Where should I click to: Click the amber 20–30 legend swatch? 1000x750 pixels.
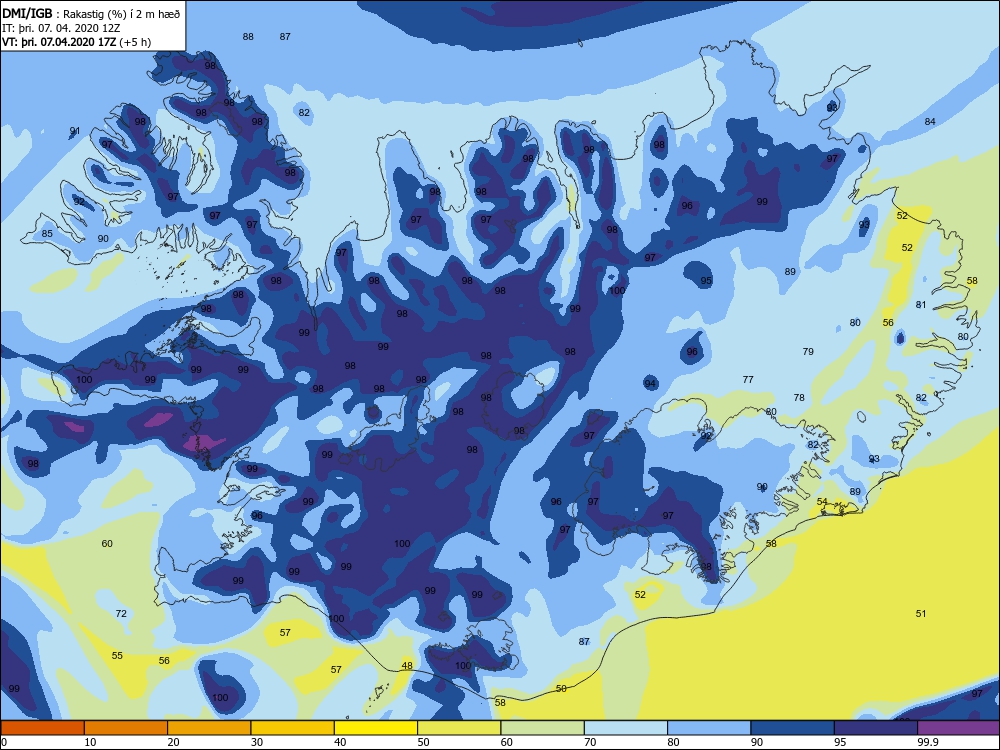pos(209,728)
